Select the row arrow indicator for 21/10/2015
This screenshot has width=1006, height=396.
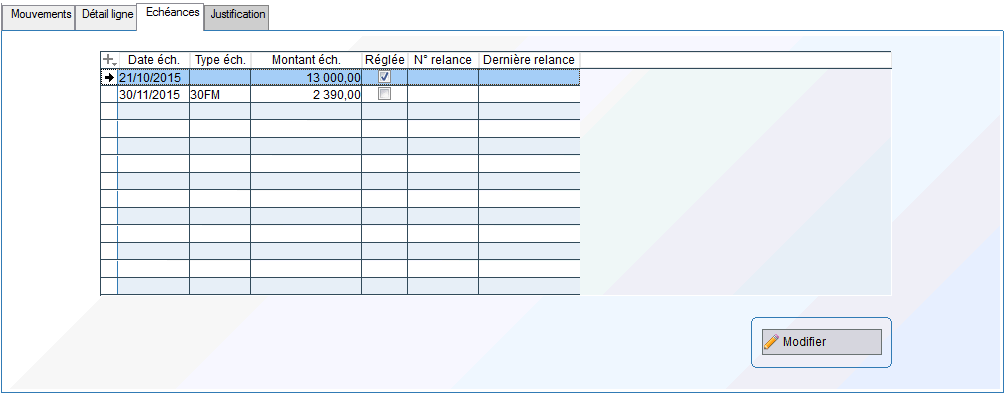pyautogui.click(x=109, y=77)
